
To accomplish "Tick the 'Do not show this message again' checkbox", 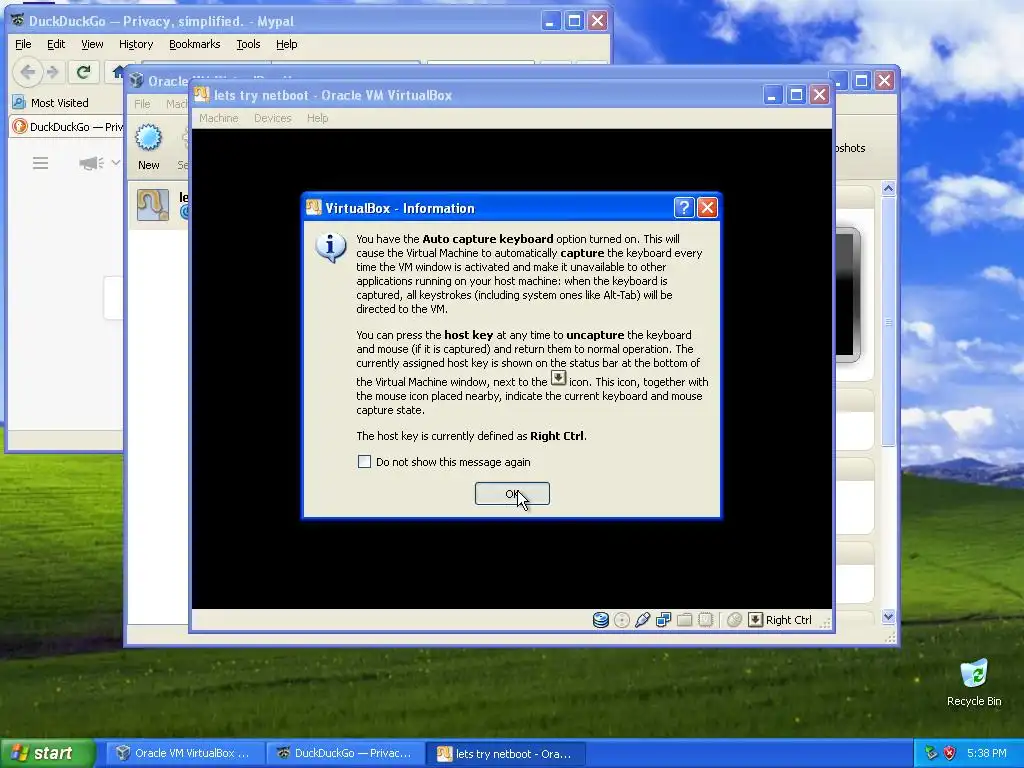I will [364, 462].
